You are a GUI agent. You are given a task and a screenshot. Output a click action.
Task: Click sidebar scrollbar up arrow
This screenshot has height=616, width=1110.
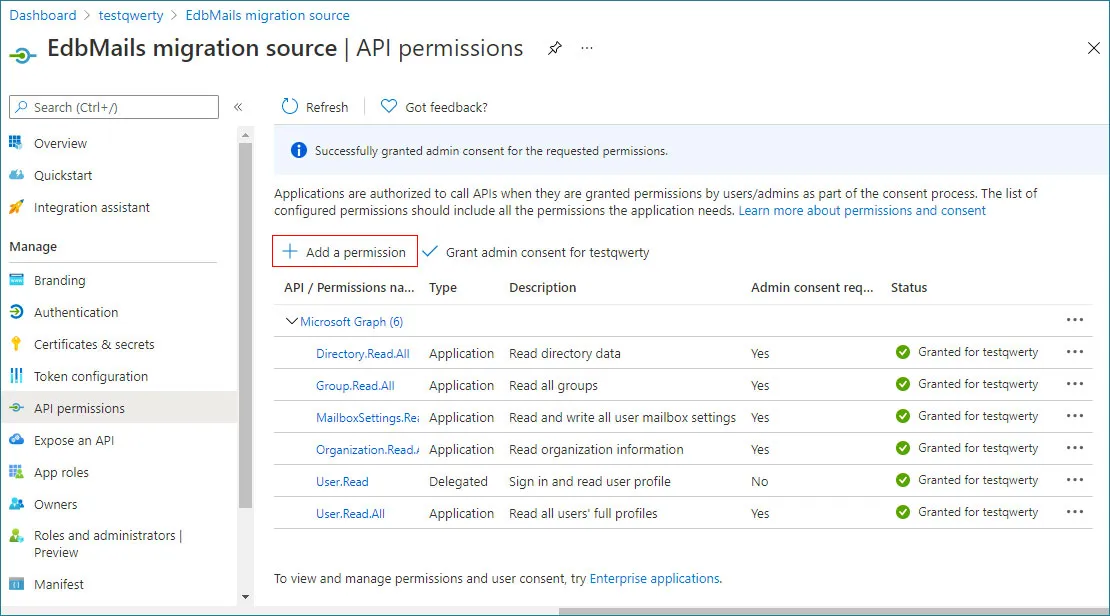(x=245, y=135)
